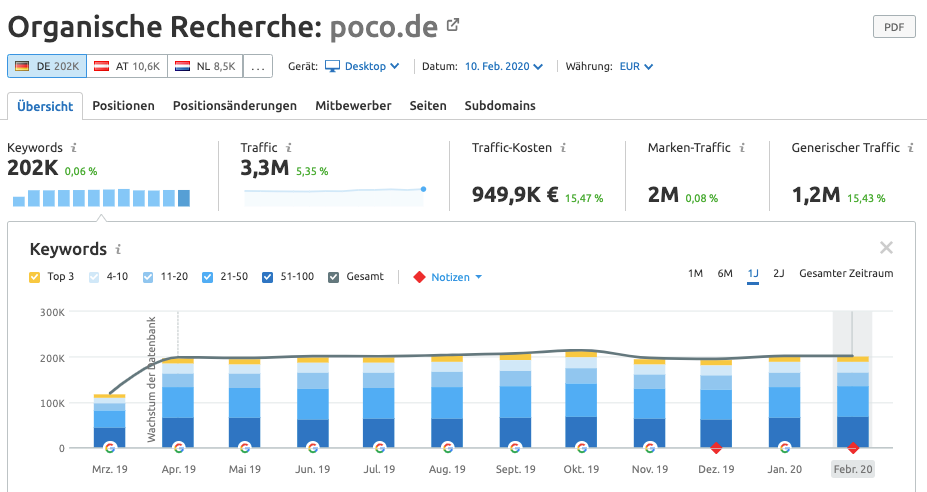927x492 pixels.
Task: Export report with PDF button
Action: (x=894, y=27)
